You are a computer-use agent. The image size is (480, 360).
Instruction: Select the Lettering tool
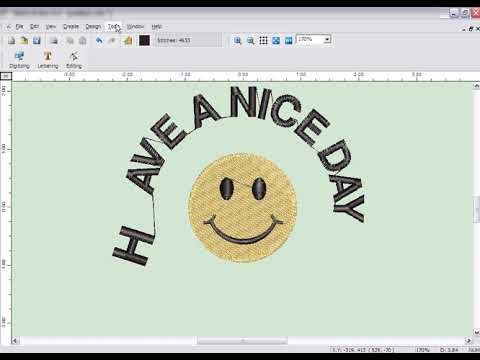pyautogui.click(x=48, y=60)
